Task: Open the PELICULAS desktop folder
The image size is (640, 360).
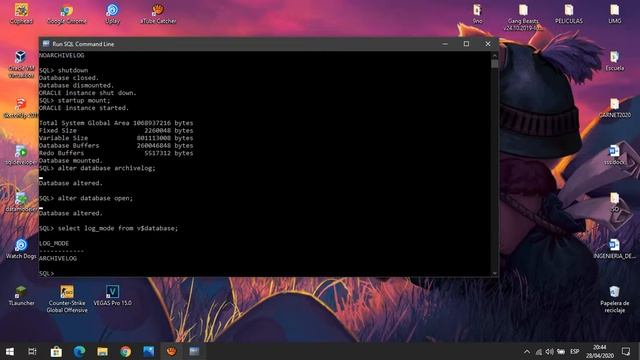Action: click(569, 13)
